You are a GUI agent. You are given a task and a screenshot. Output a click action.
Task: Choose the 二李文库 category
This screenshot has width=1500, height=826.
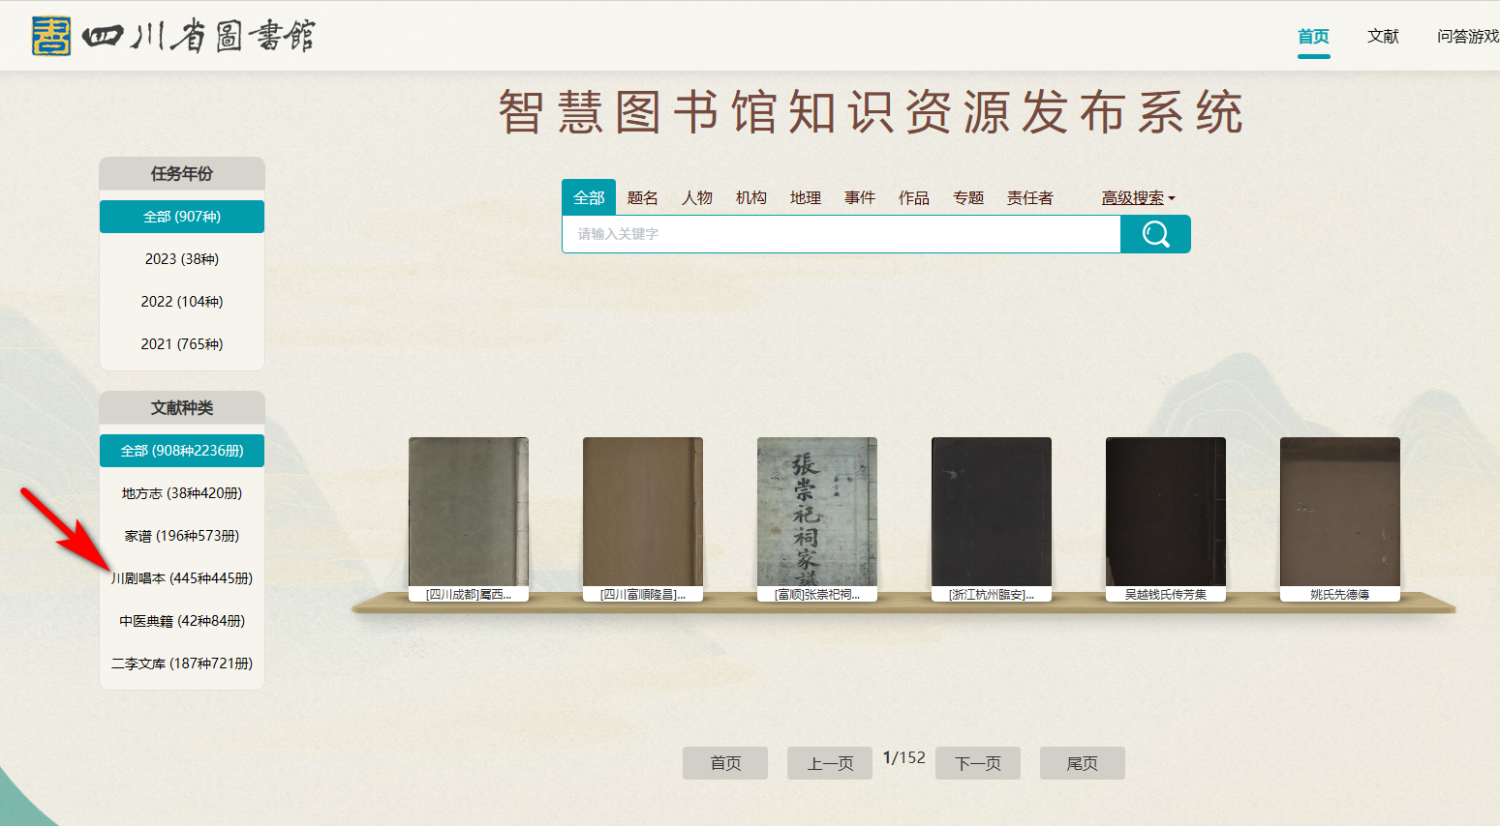pyautogui.click(x=182, y=663)
